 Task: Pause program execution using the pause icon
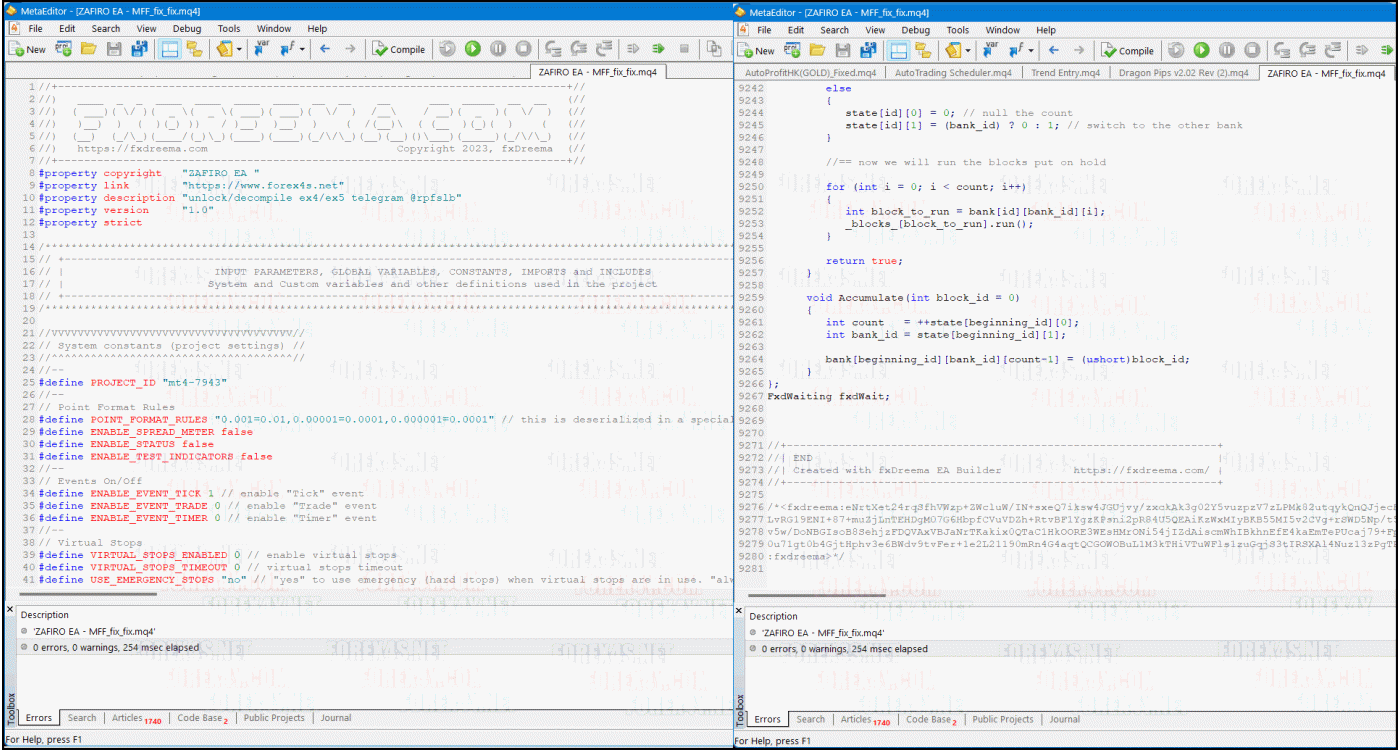point(498,48)
